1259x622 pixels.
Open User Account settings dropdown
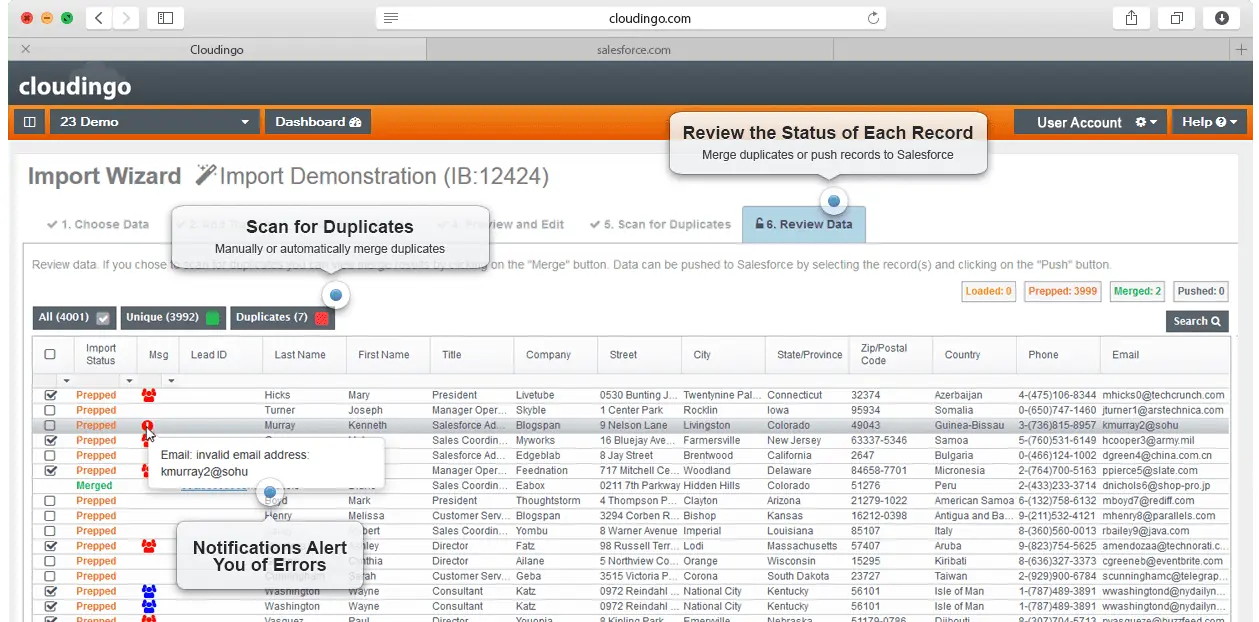1089,122
